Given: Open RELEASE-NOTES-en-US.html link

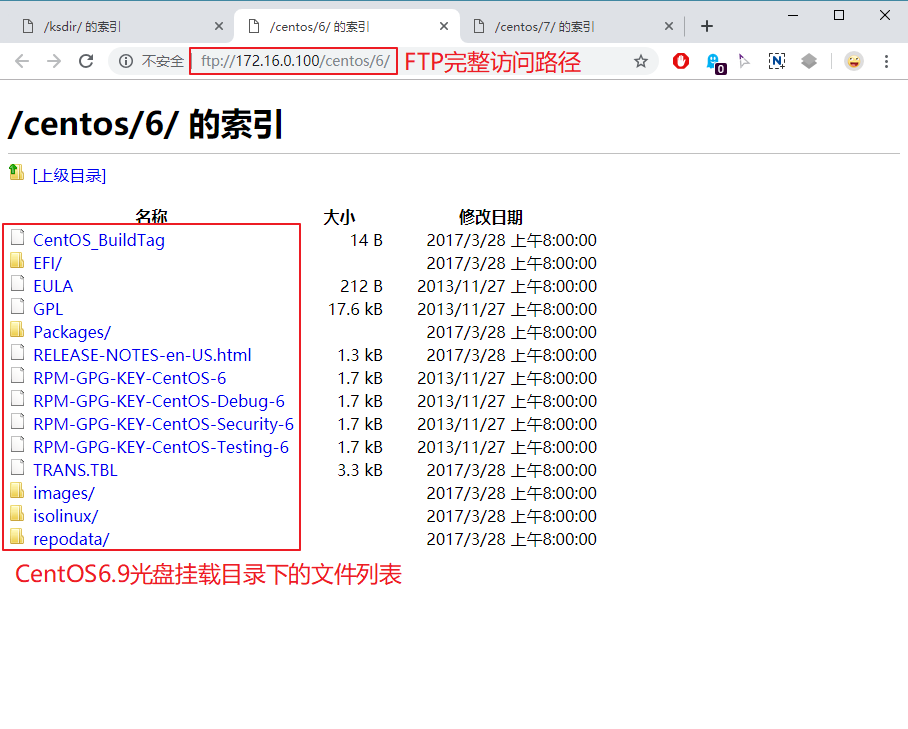Looking at the screenshot, I should (142, 355).
